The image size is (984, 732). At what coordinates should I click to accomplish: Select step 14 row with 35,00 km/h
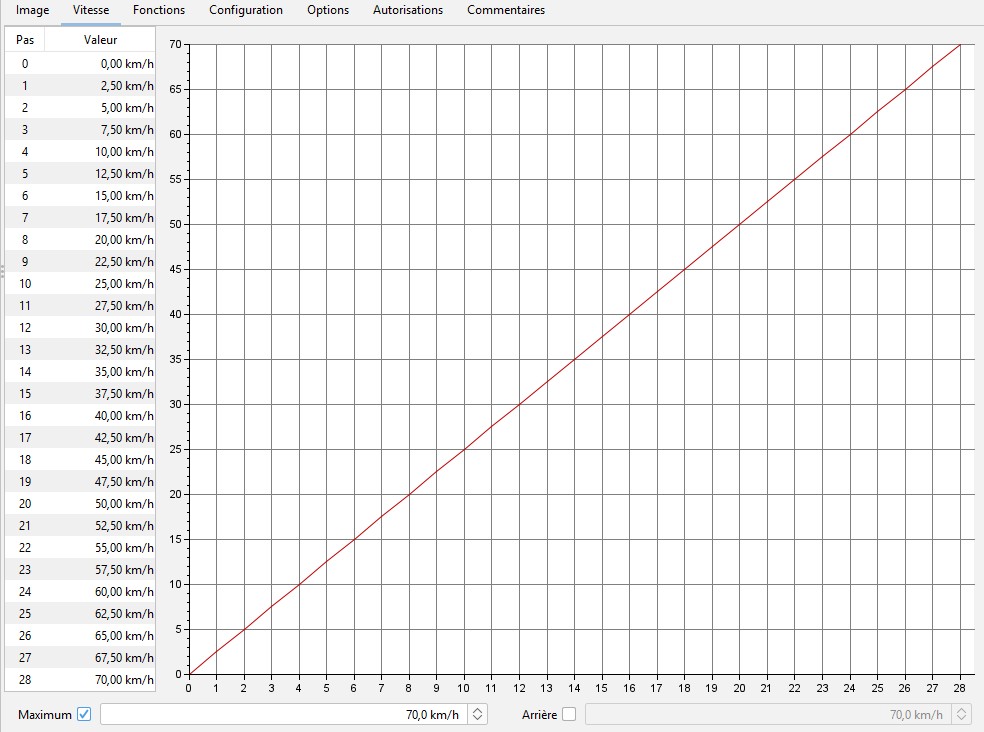(x=80, y=371)
